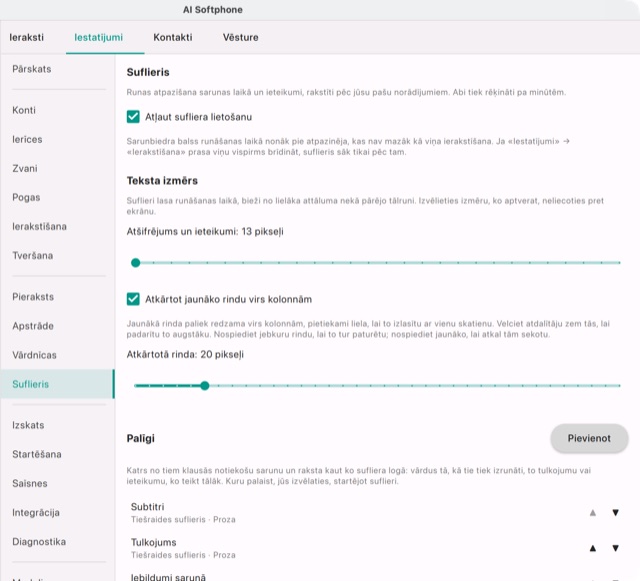Viewport: 640px width, 581px height.
Task: Open Konti settings section
Action: click(x=58, y=110)
